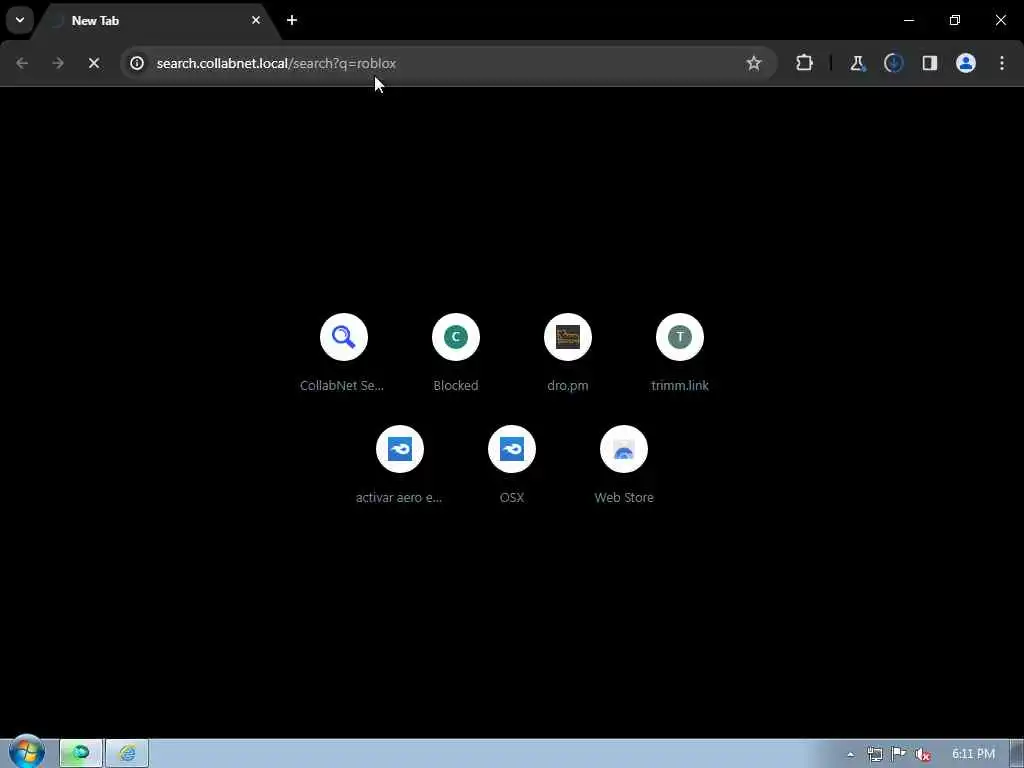Go back to previous page
The image size is (1024, 768).
pos(22,63)
